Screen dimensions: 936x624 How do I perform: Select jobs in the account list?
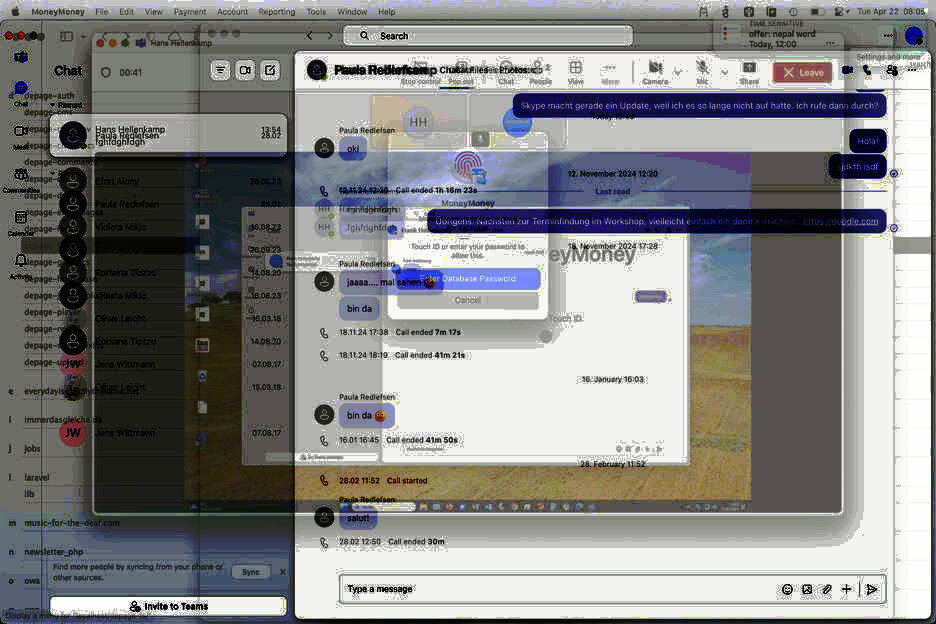[32, 448]
